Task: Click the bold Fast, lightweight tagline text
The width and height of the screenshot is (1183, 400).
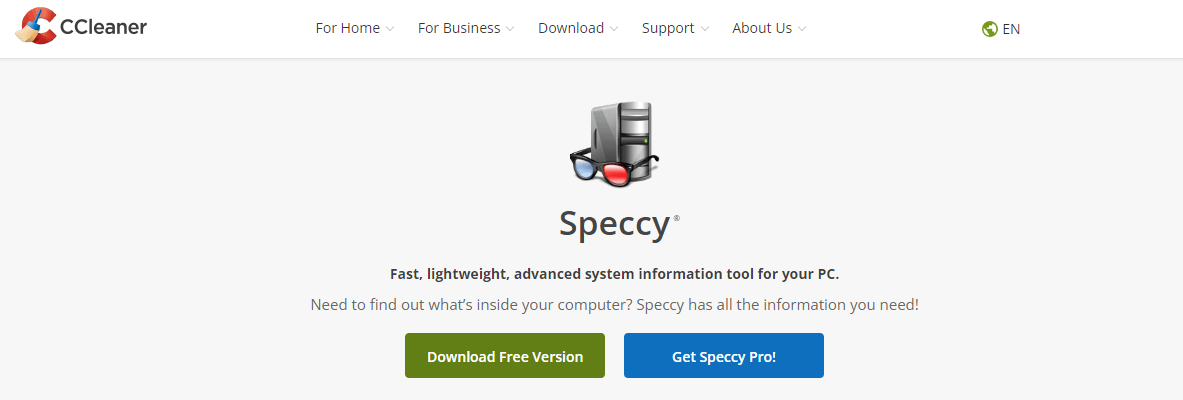Action: (x=614, y=274)
